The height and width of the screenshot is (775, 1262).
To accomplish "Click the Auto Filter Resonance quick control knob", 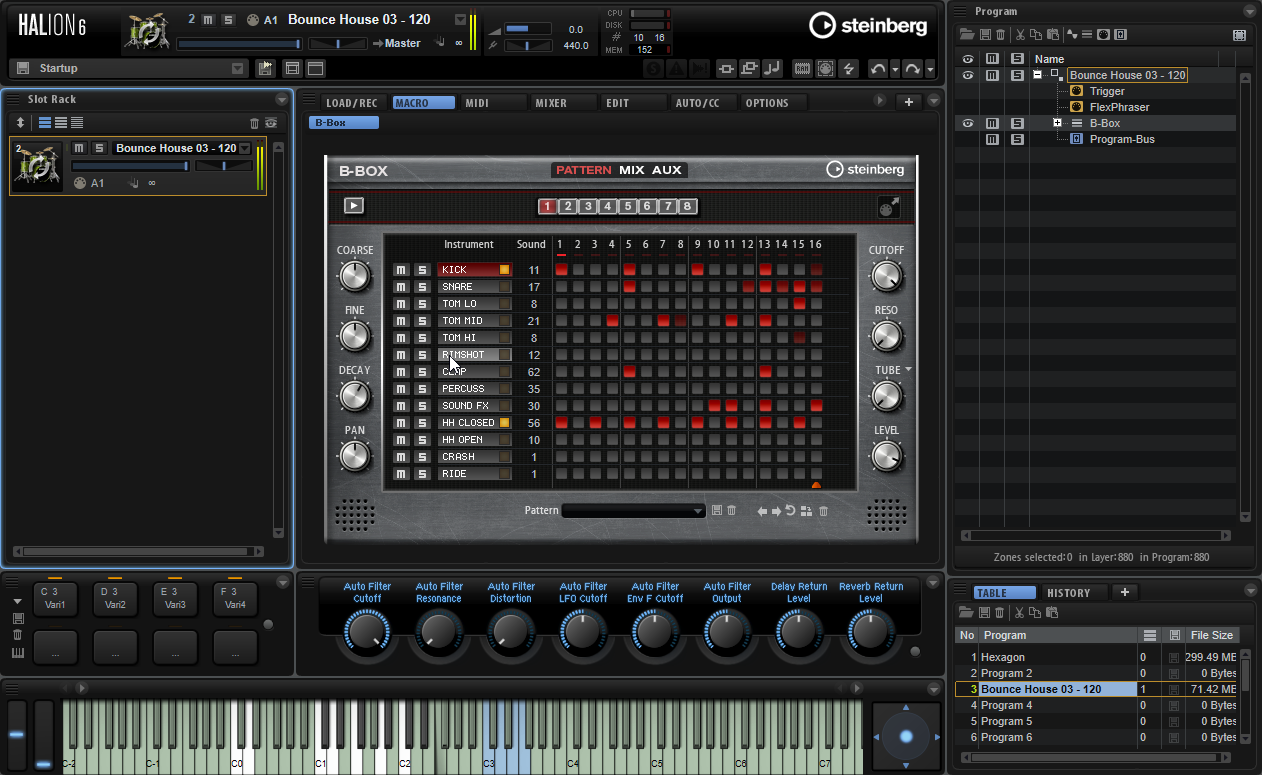I will pos(439,631).
